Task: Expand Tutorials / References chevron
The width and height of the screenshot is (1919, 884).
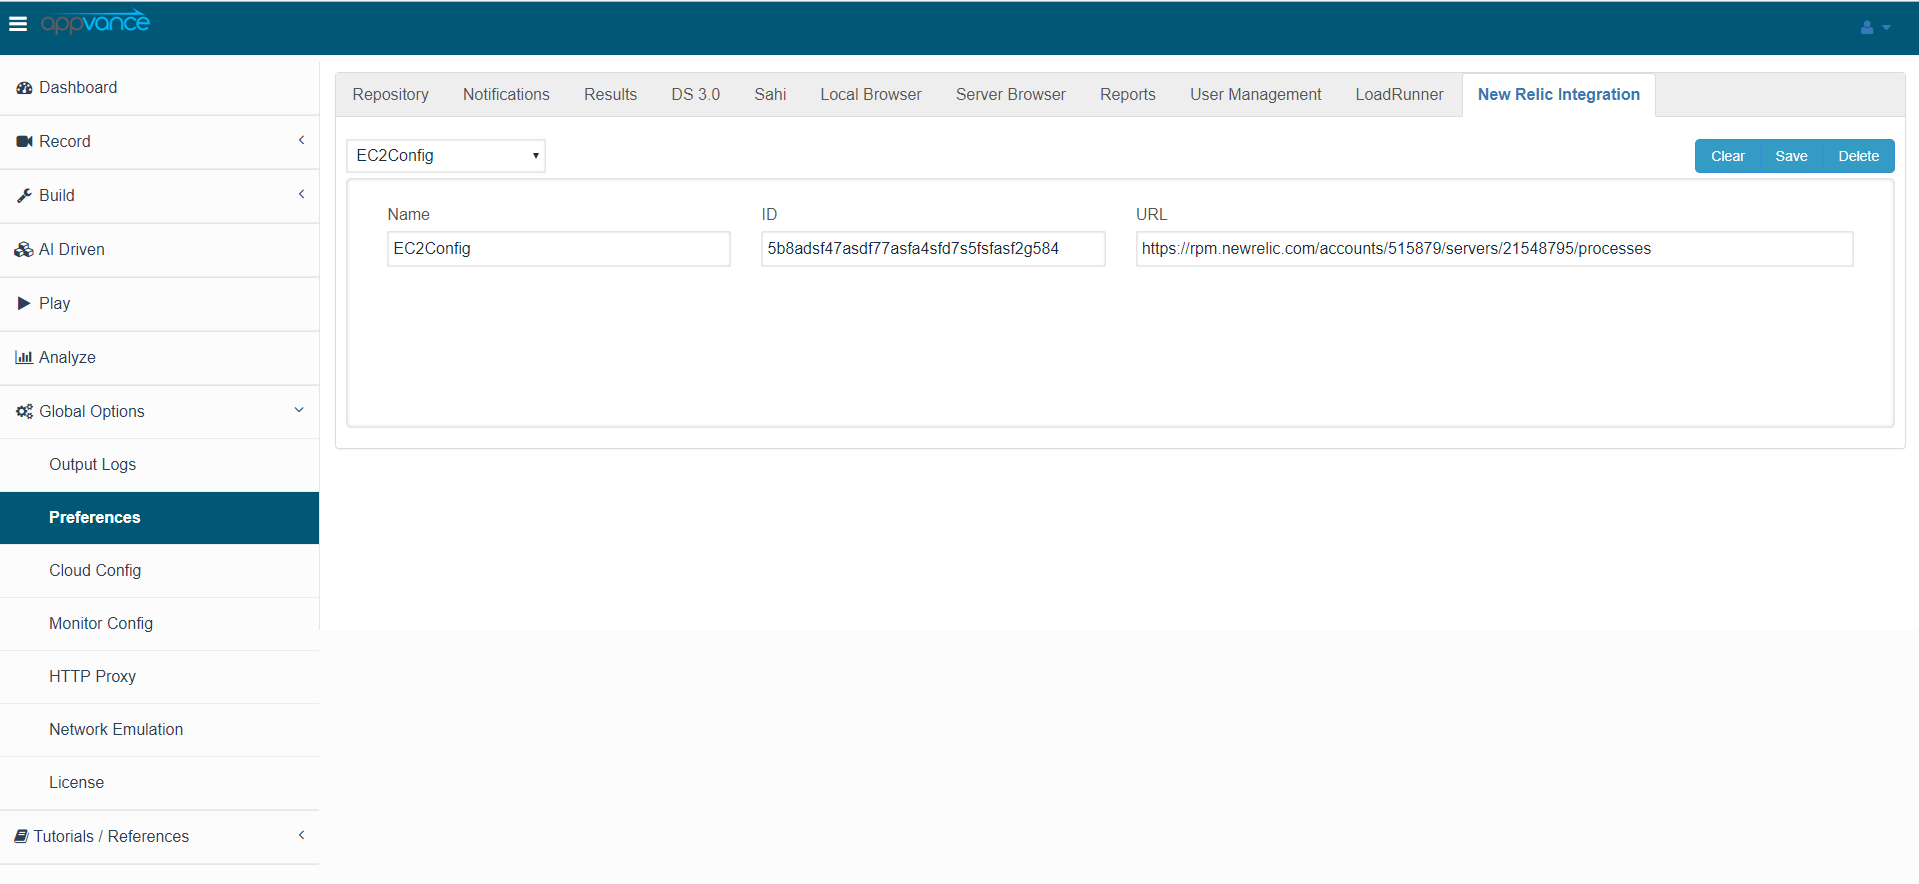Action: (301, 835)
